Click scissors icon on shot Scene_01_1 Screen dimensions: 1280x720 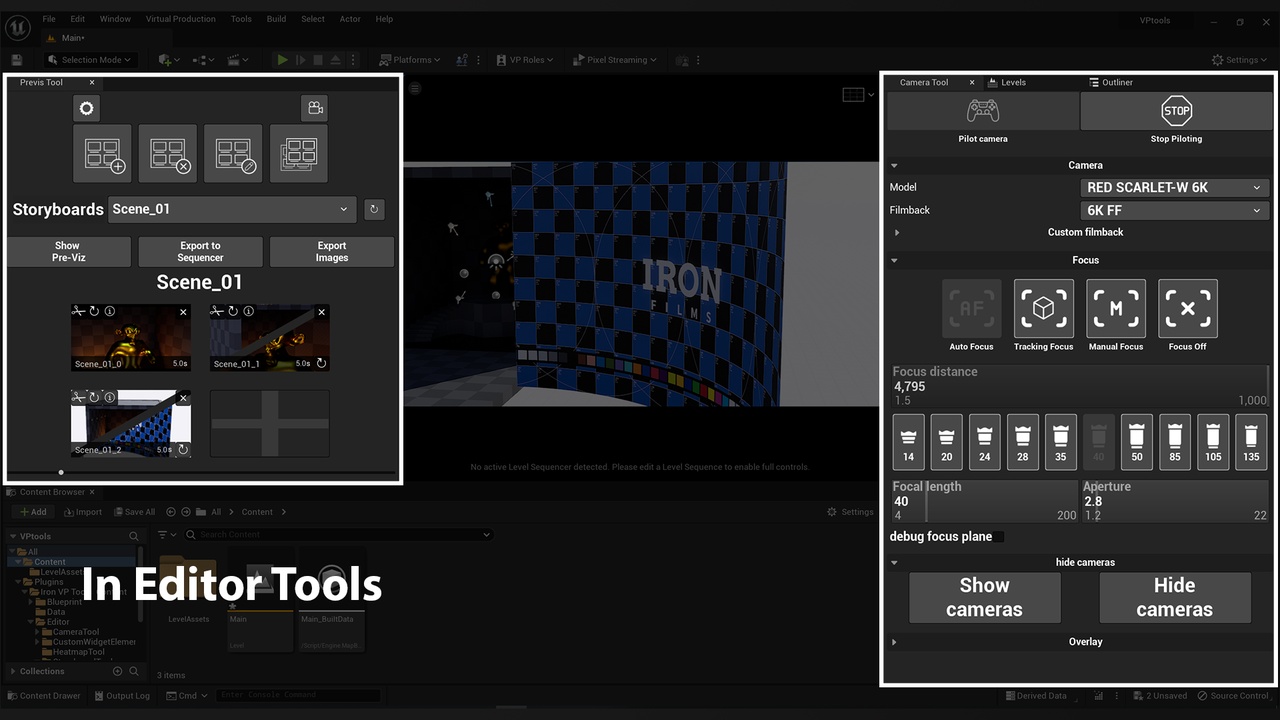(217, 312)
